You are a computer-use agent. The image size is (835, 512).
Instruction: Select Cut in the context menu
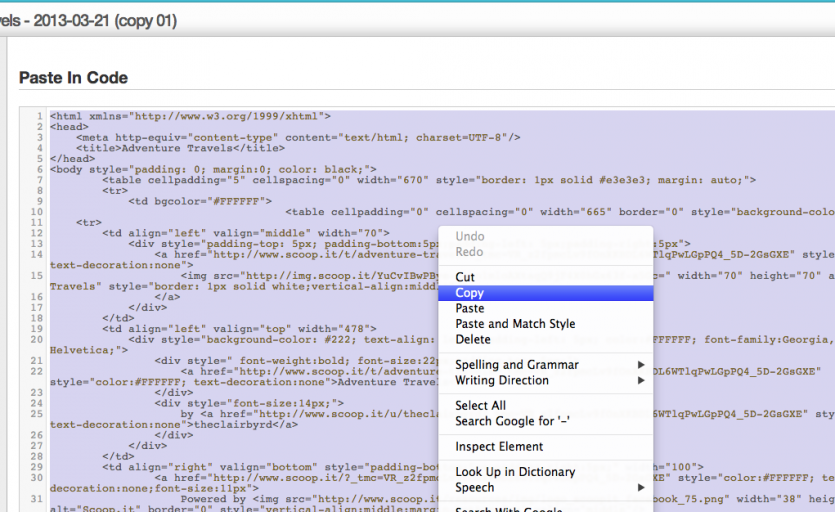click(465, 277)
